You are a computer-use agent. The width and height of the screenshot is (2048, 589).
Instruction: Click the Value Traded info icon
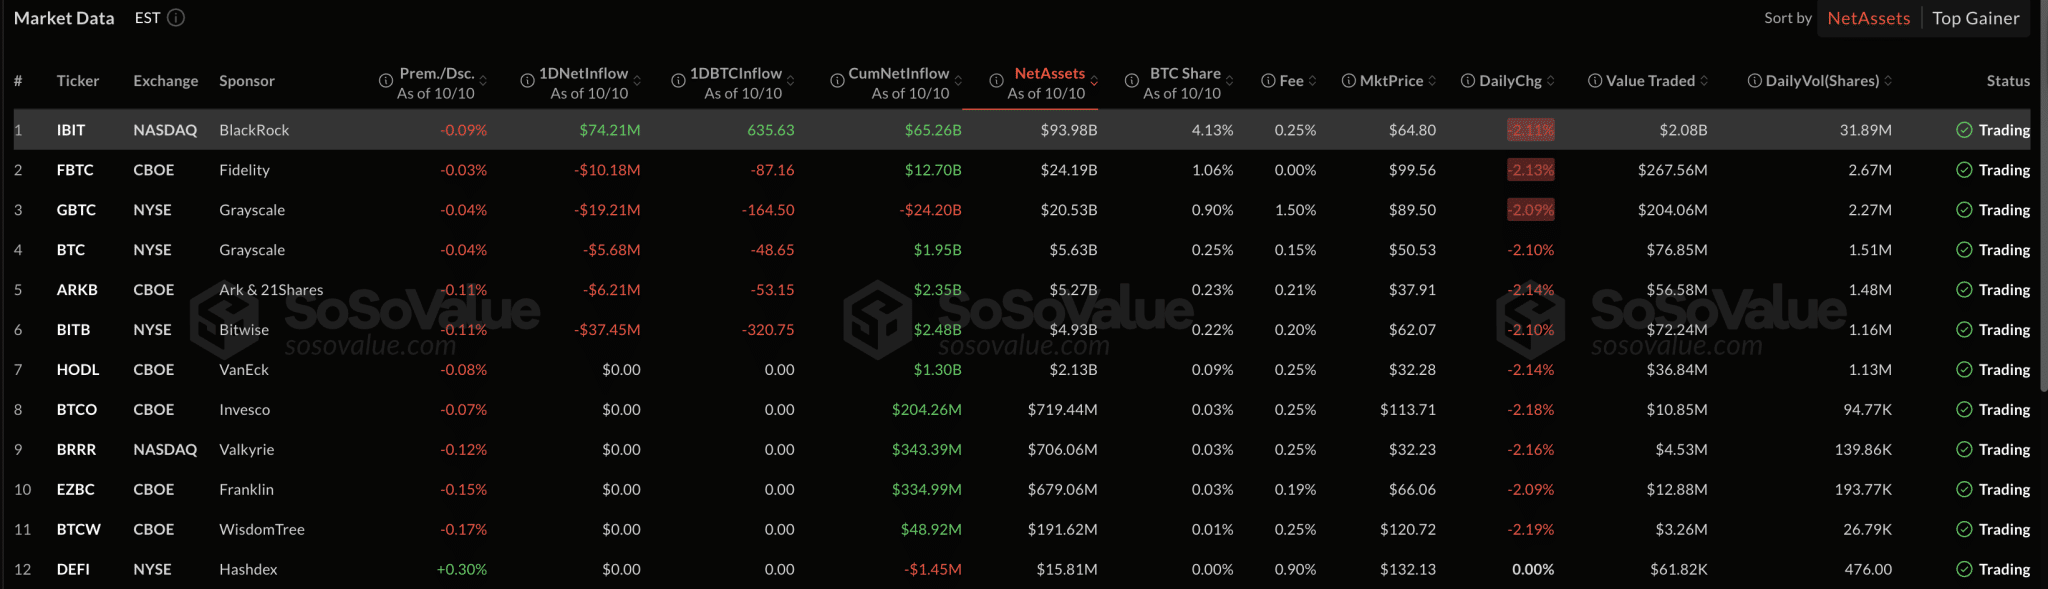[x=1595, y=81]
